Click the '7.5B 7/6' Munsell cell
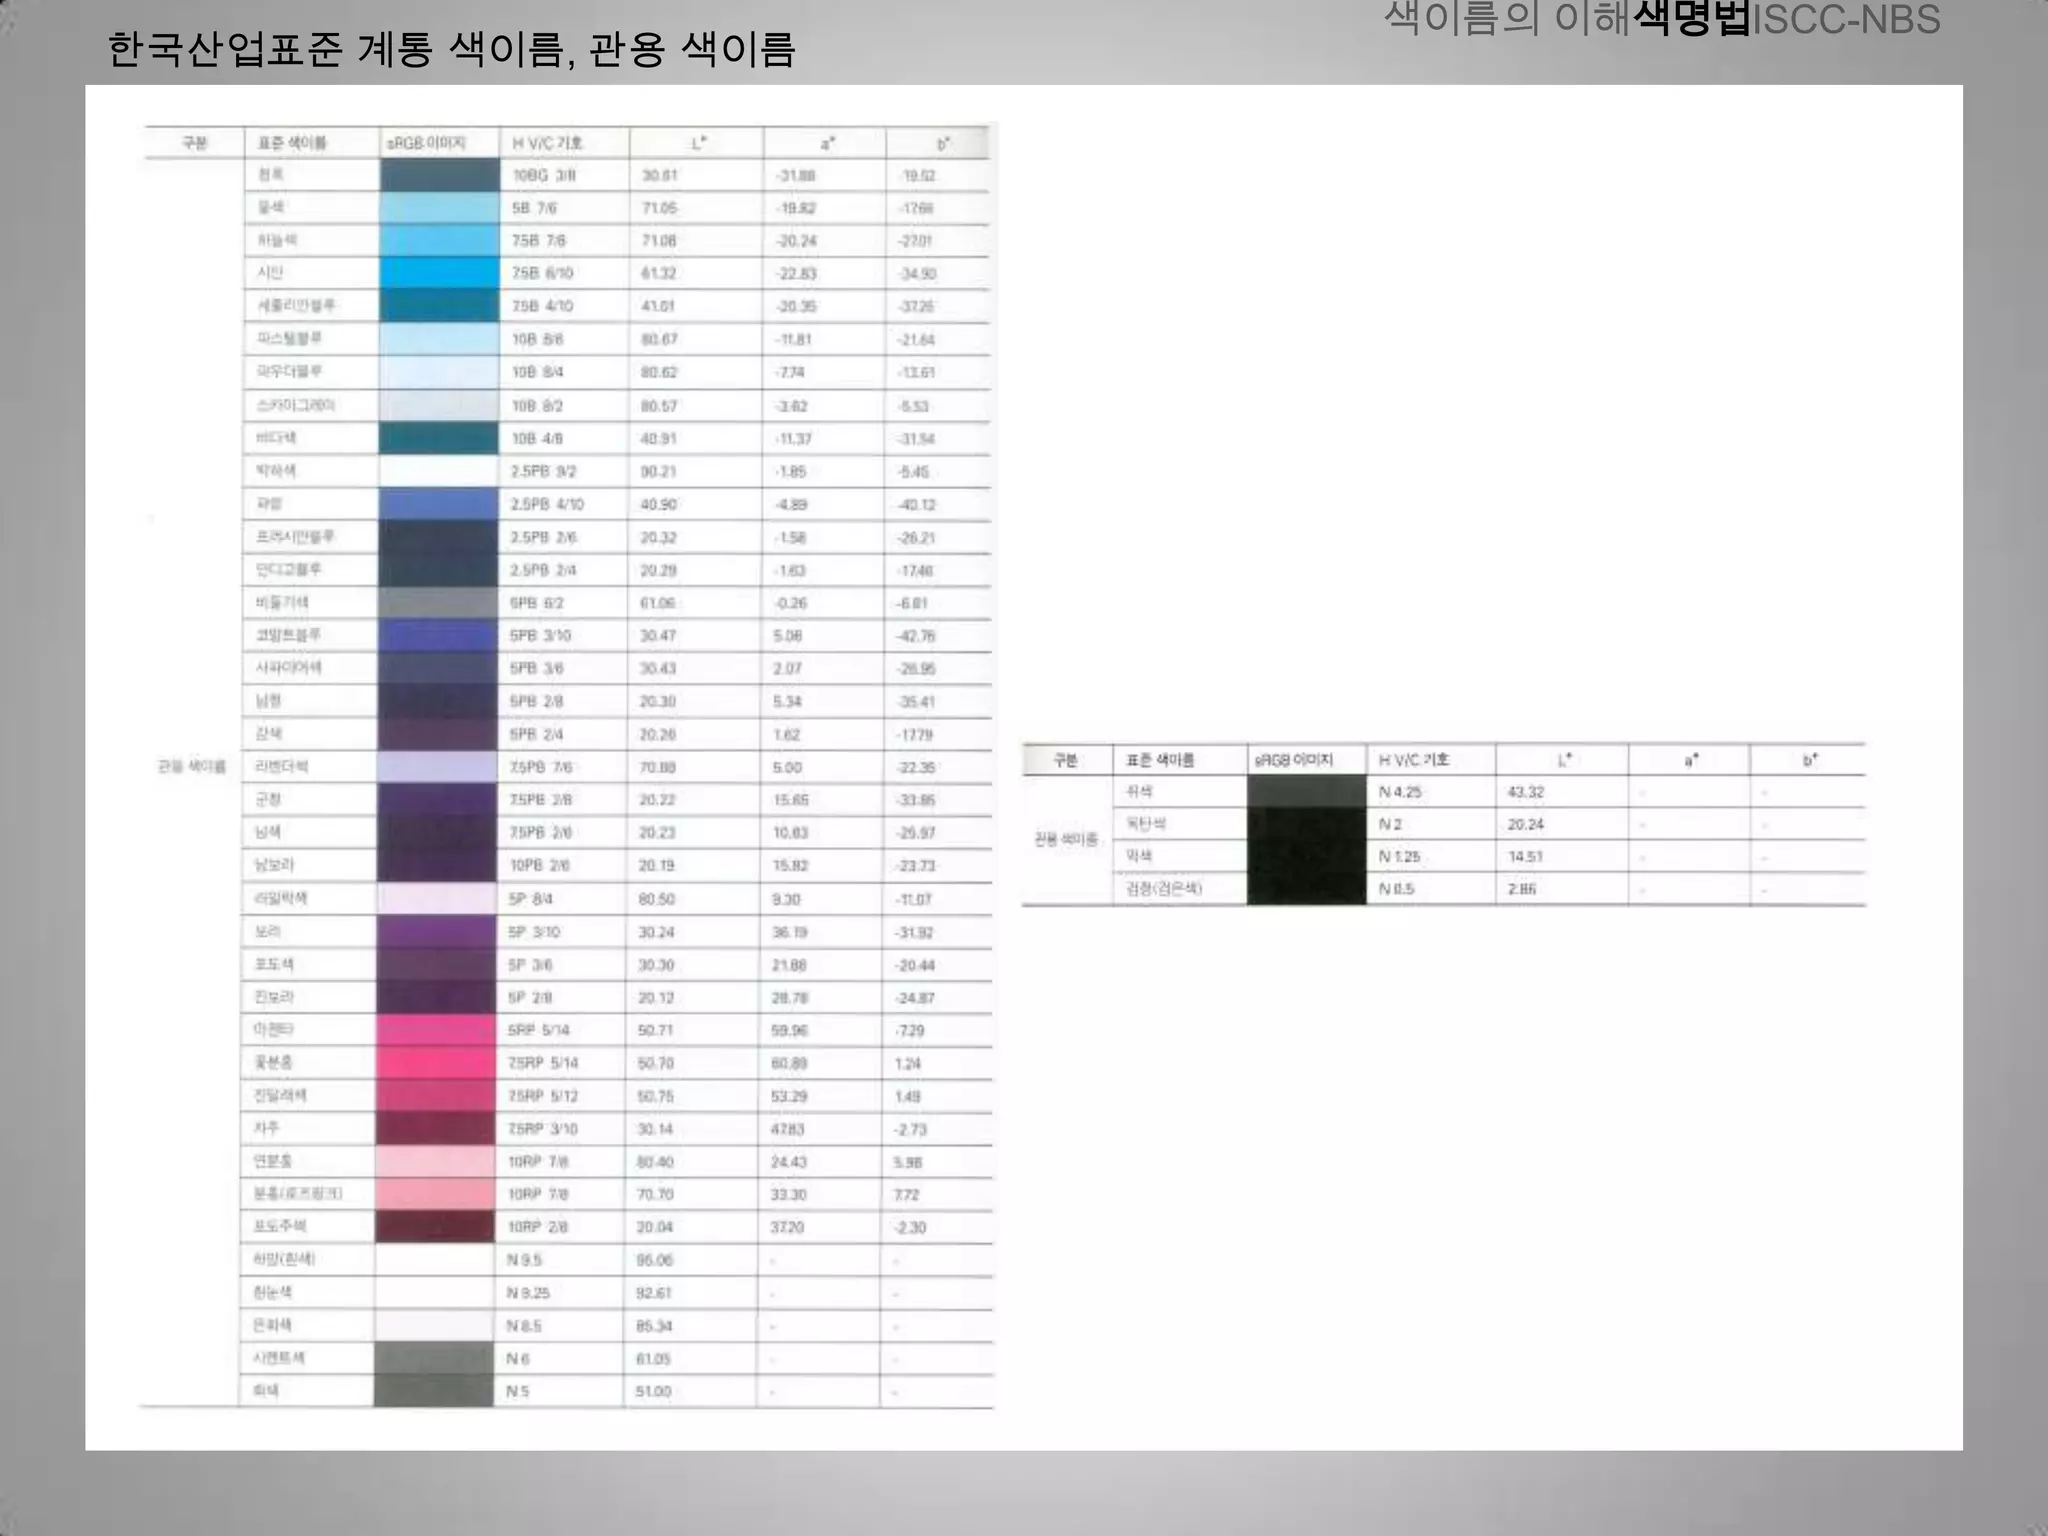Screen dimensions: 2048x1536 pos(539,241)
